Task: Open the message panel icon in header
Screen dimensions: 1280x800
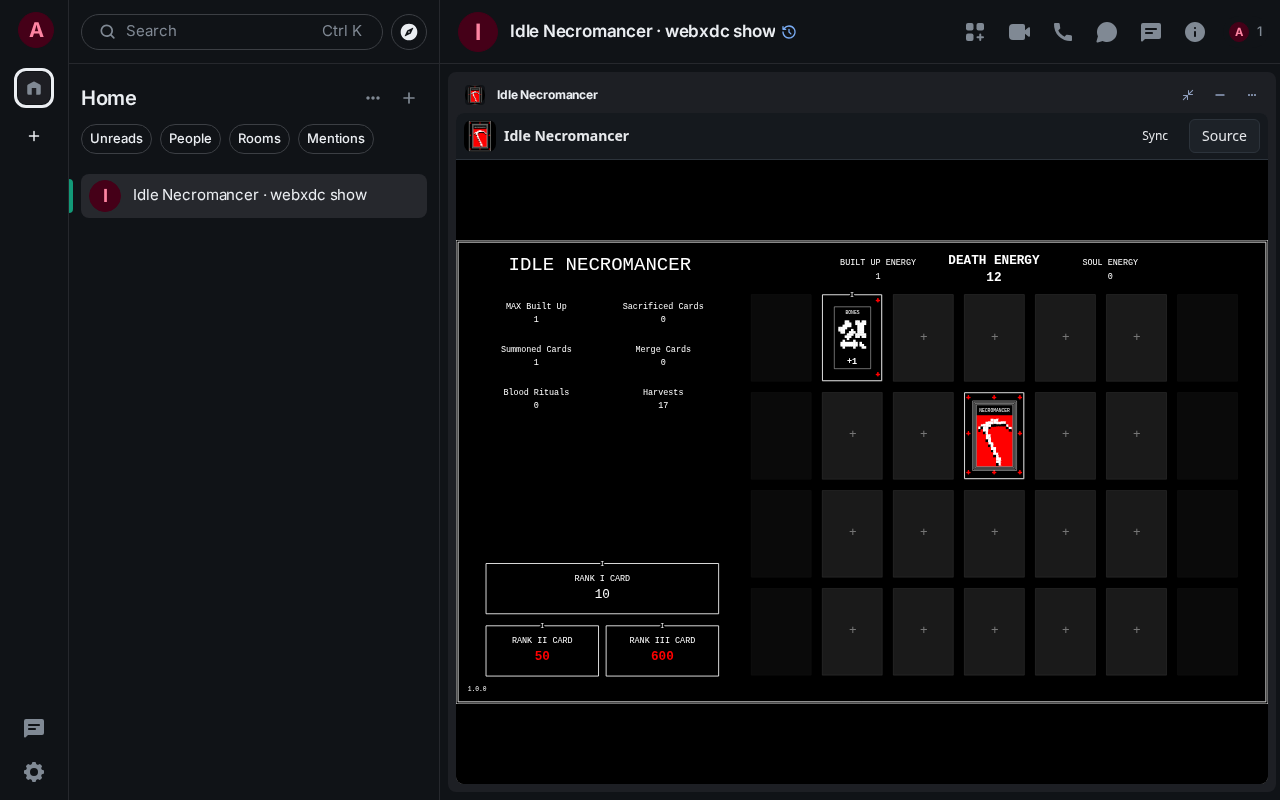Action: tap(1151, 32)
